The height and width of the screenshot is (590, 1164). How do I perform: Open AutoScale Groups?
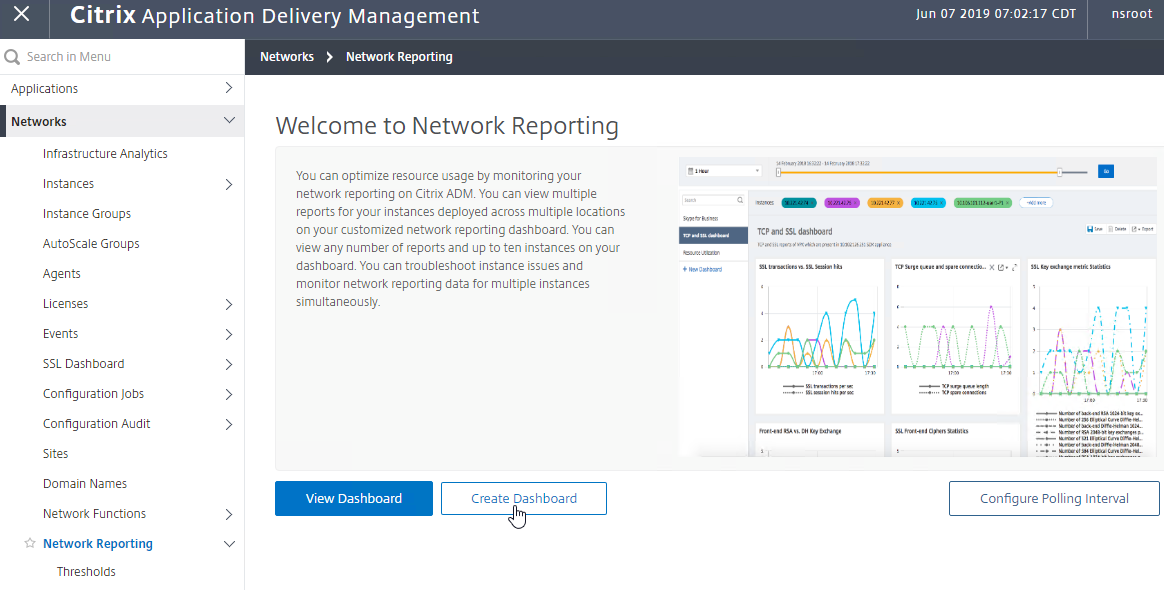point(91,243)
